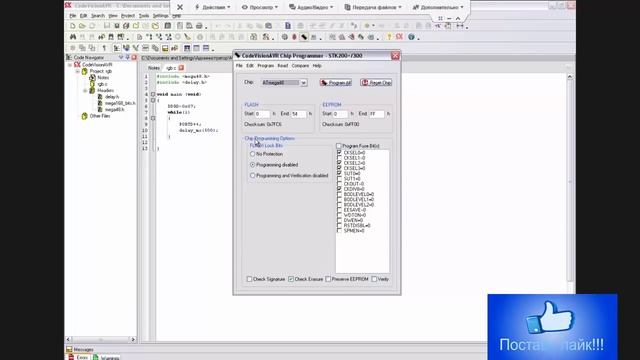Click the printer icon in the top toolbar

pos(199,26)
